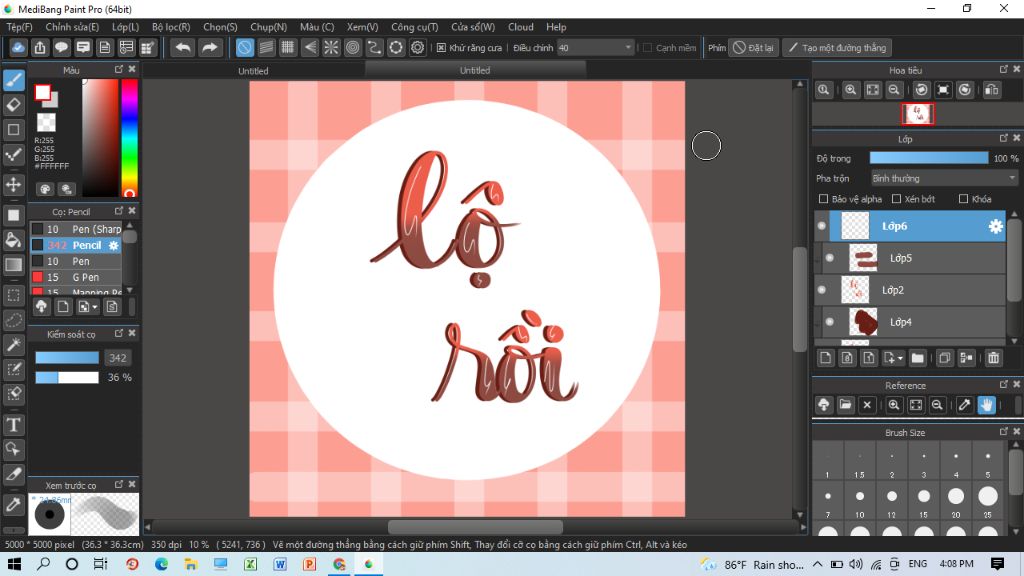Click the Navigator canvas thumbnail
Viewport: 1024px width, 576px height.
[918, 114]
